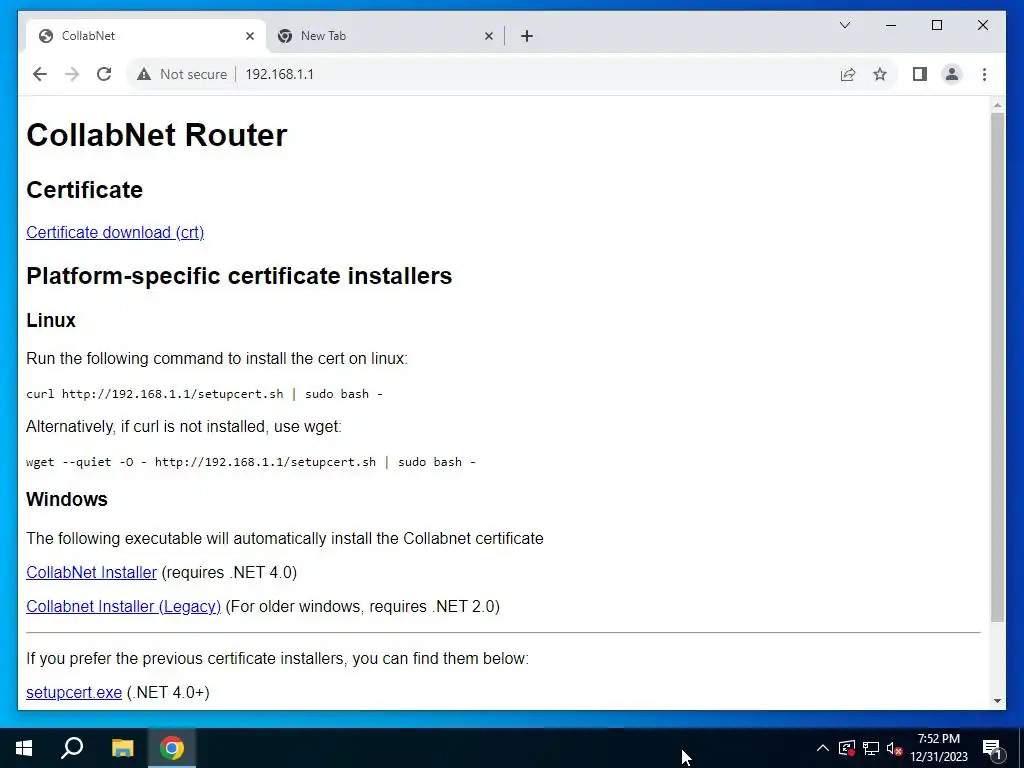This screenshot has height=768, width=1024.
Task: Click the security warning tray icon
Action: tap(846, 748)
